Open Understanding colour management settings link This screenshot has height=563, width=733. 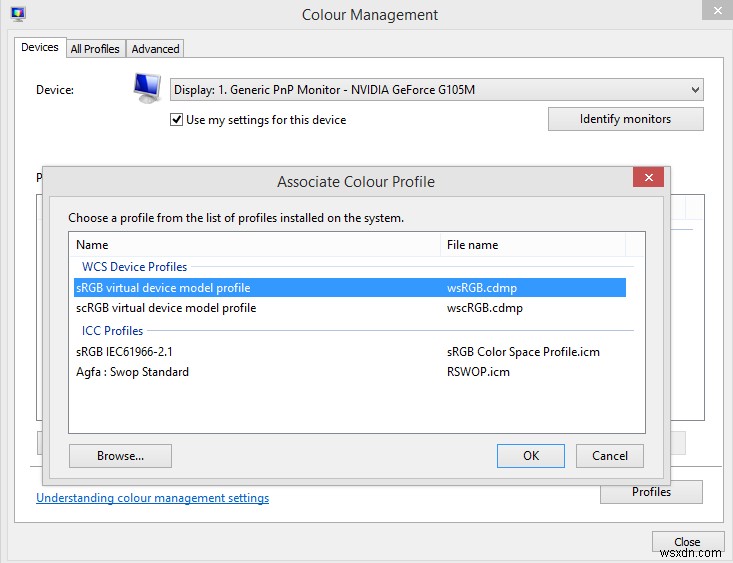[x=152, y=498]
